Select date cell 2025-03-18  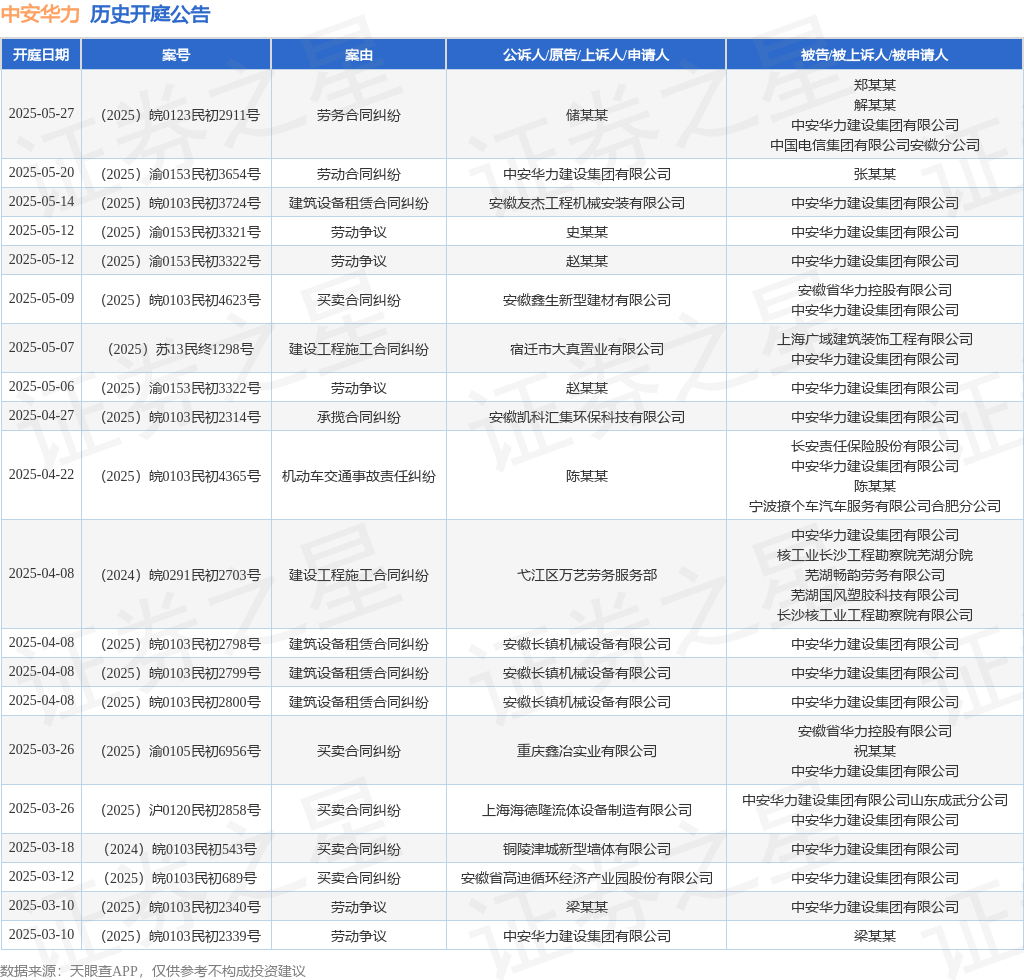[41, 847]
